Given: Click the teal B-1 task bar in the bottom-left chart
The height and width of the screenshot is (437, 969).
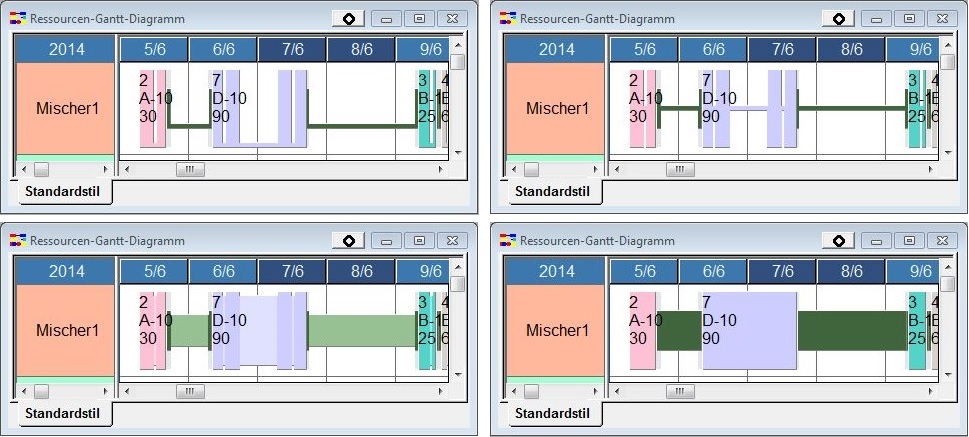Looking at the screenshot, I should click(425, 330).
